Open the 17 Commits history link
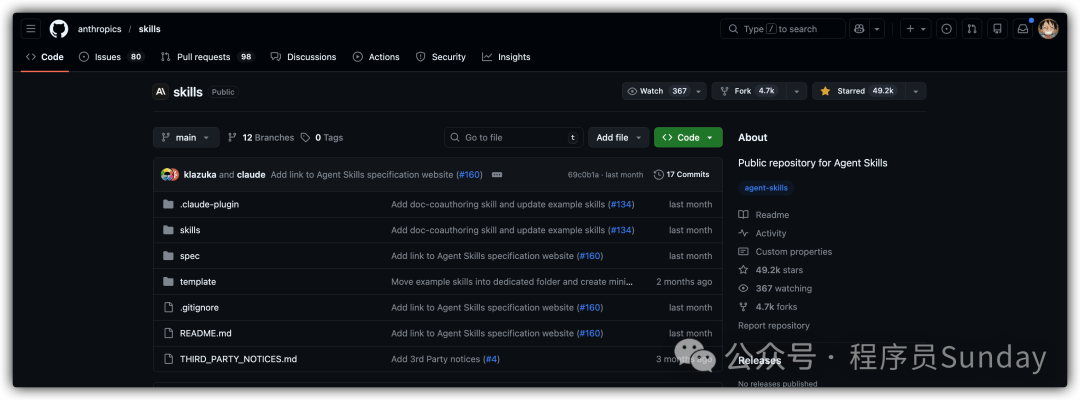The width and height of the screenshot is (1080, 400). point(681,175)
